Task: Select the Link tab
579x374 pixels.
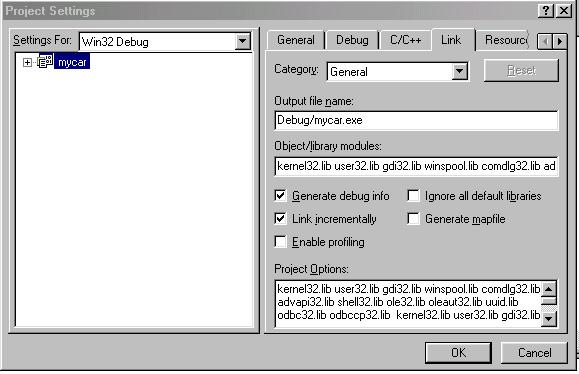Action: (x=451, y=40)
